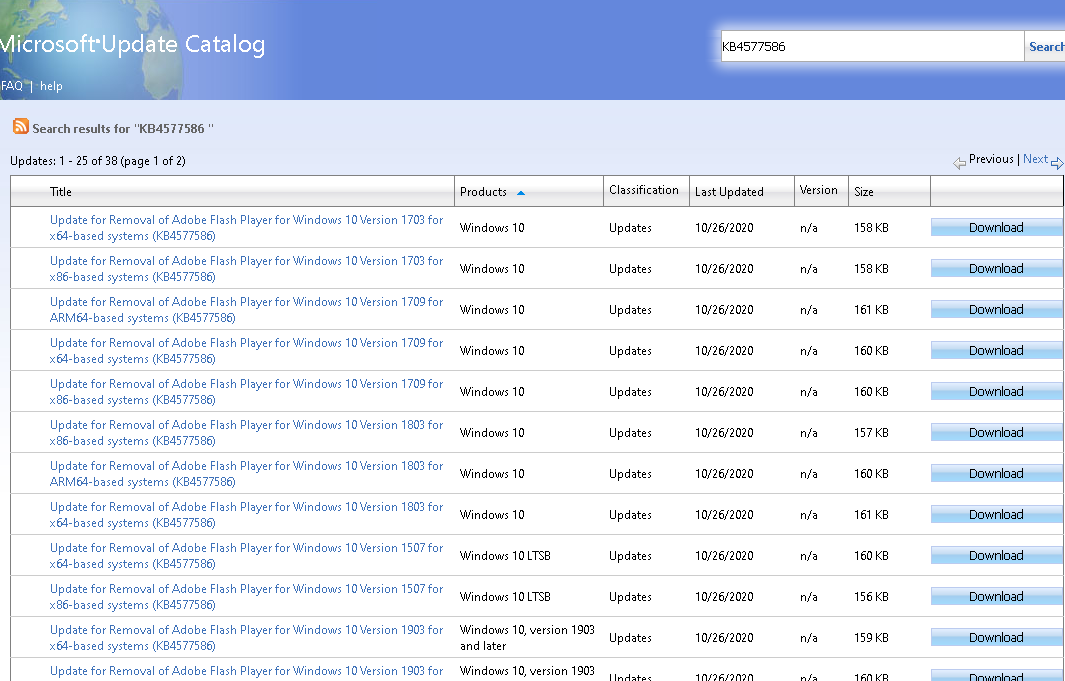Select 'Windows 10 LTSB' in Version 1507 x64 row
This screenshot has height=681, width=1065.
505,555
